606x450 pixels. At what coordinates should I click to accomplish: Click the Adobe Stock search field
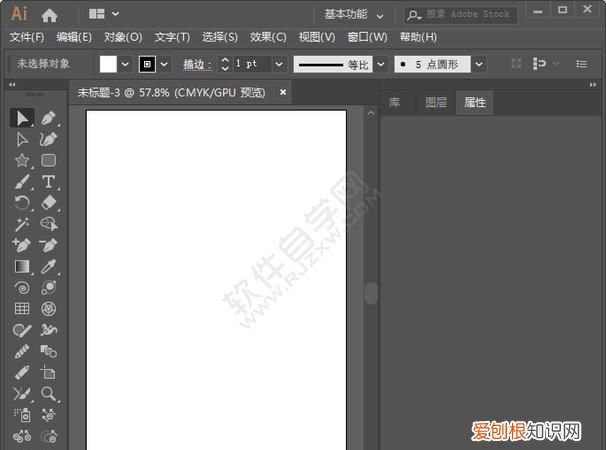pyautogui.click(x=467, y=14)
